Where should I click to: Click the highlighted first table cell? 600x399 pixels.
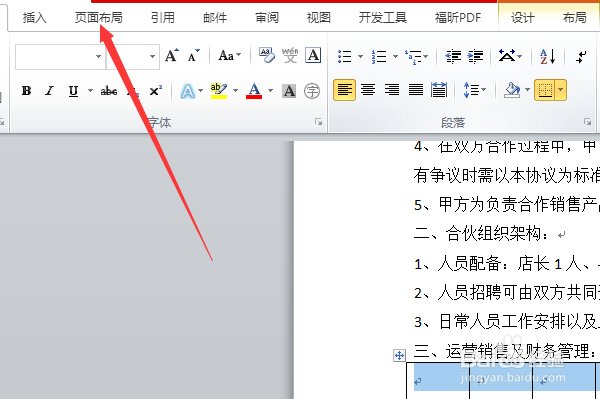[x=438, y=377]
